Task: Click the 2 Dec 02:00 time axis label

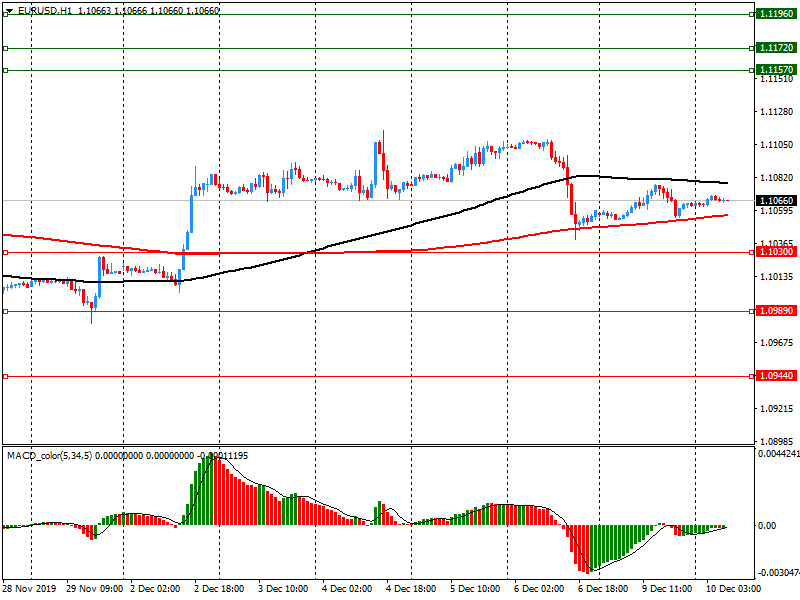Action: point(155,588)
